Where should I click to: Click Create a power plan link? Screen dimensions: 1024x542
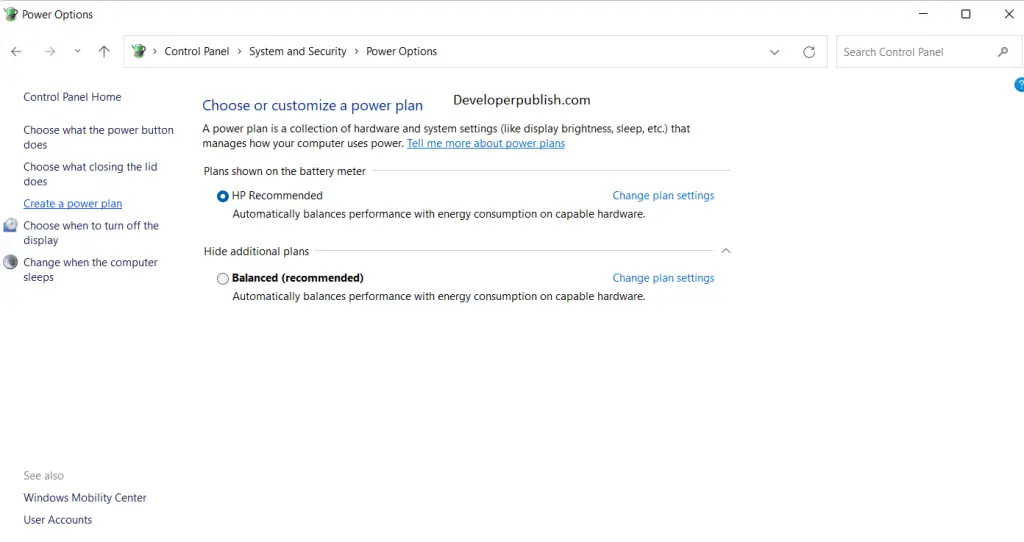pos(72,204)
